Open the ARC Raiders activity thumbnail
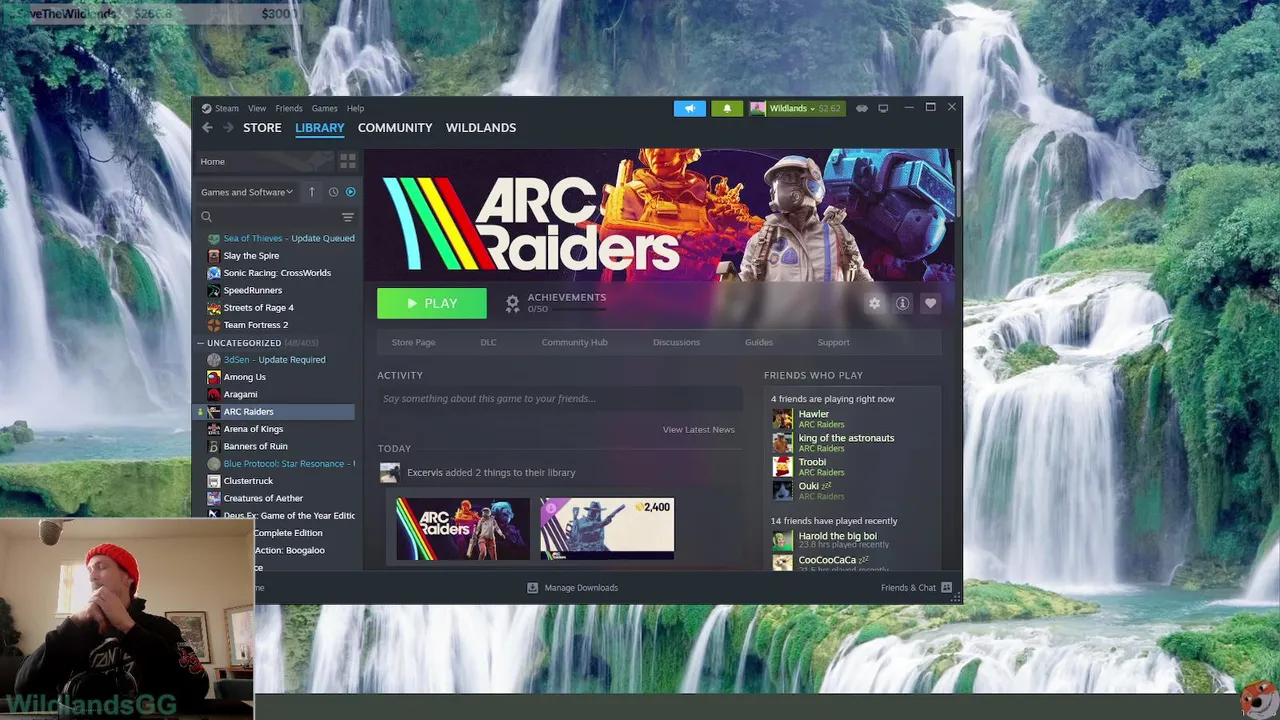 [462, 529]
